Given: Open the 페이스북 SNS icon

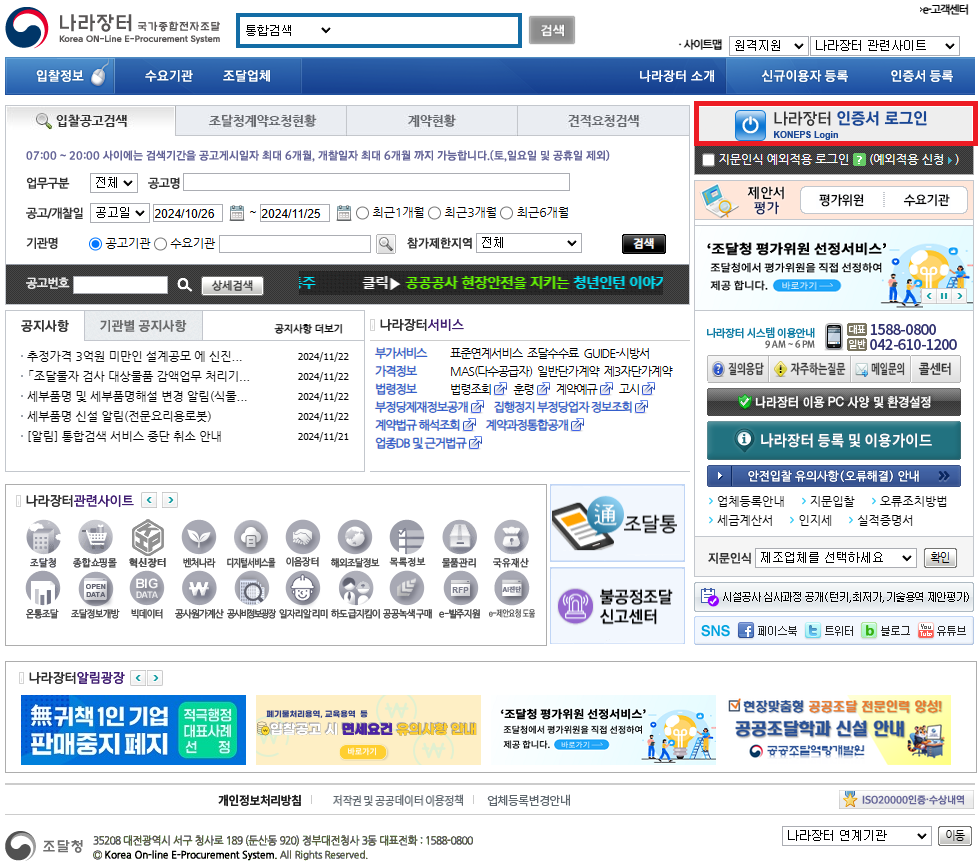Looking at the screenshot, I should (x=745, y=631).
